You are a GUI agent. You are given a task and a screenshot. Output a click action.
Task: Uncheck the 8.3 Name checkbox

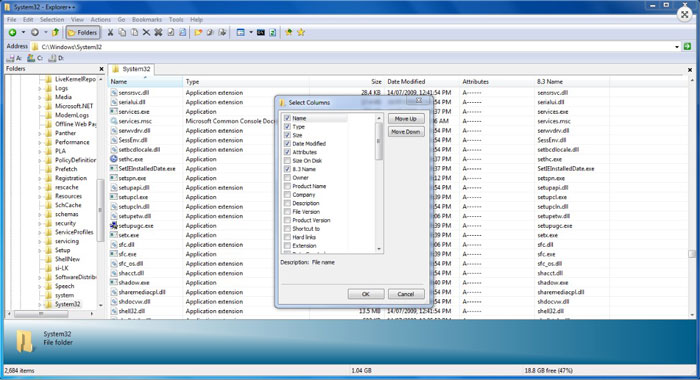coord(287,169)
